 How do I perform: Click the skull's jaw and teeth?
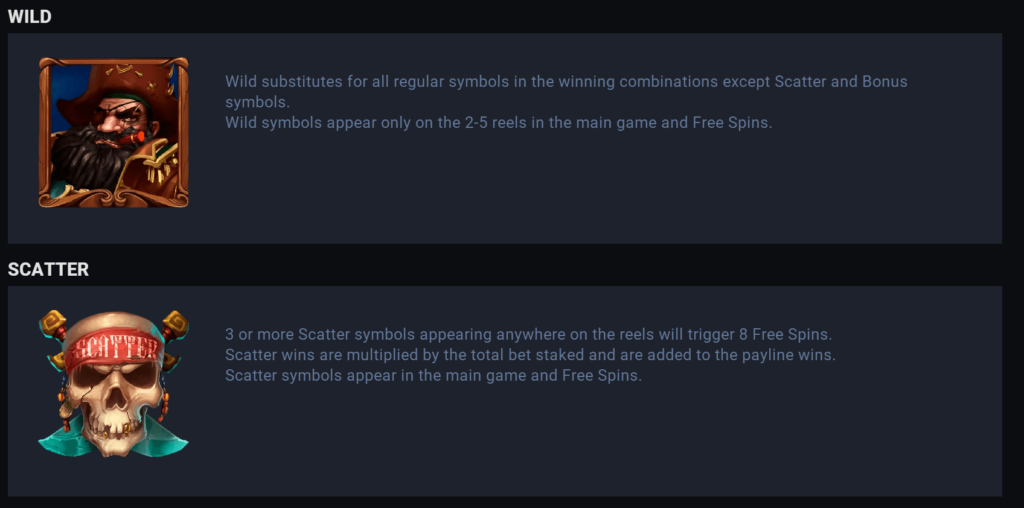[113, 425]
